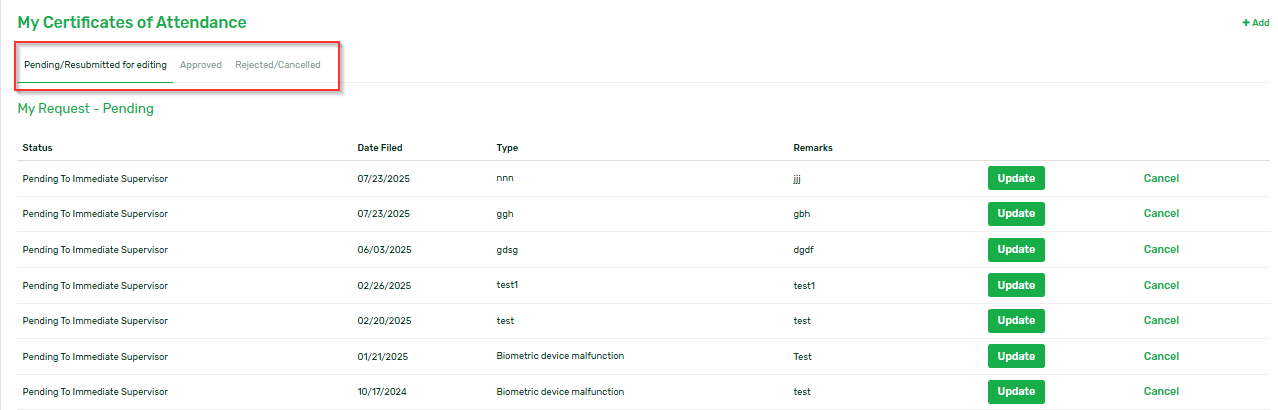Switch to the Approved tab
The width and height of the screenshot is (1278, 410).
pos(201,65)
